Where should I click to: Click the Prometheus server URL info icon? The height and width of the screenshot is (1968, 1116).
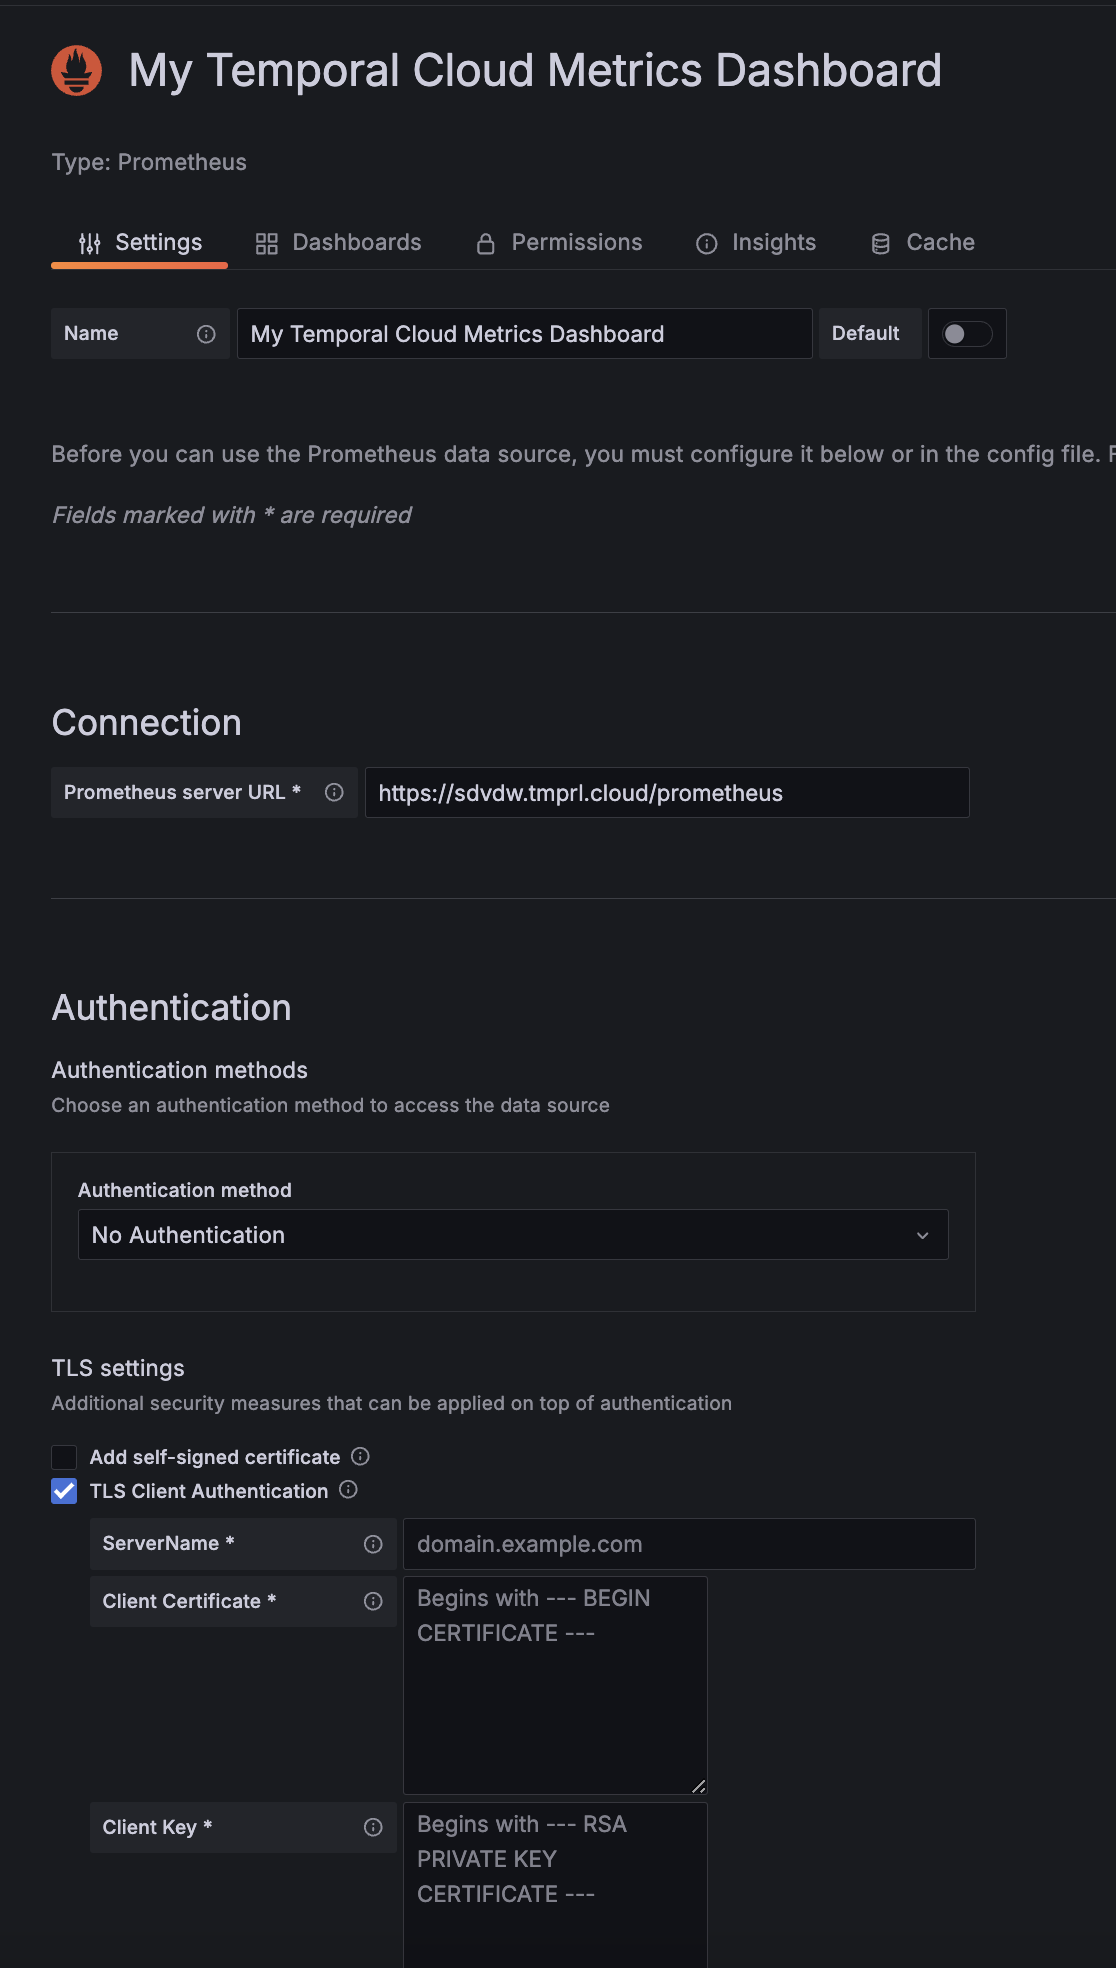(333, 792)
